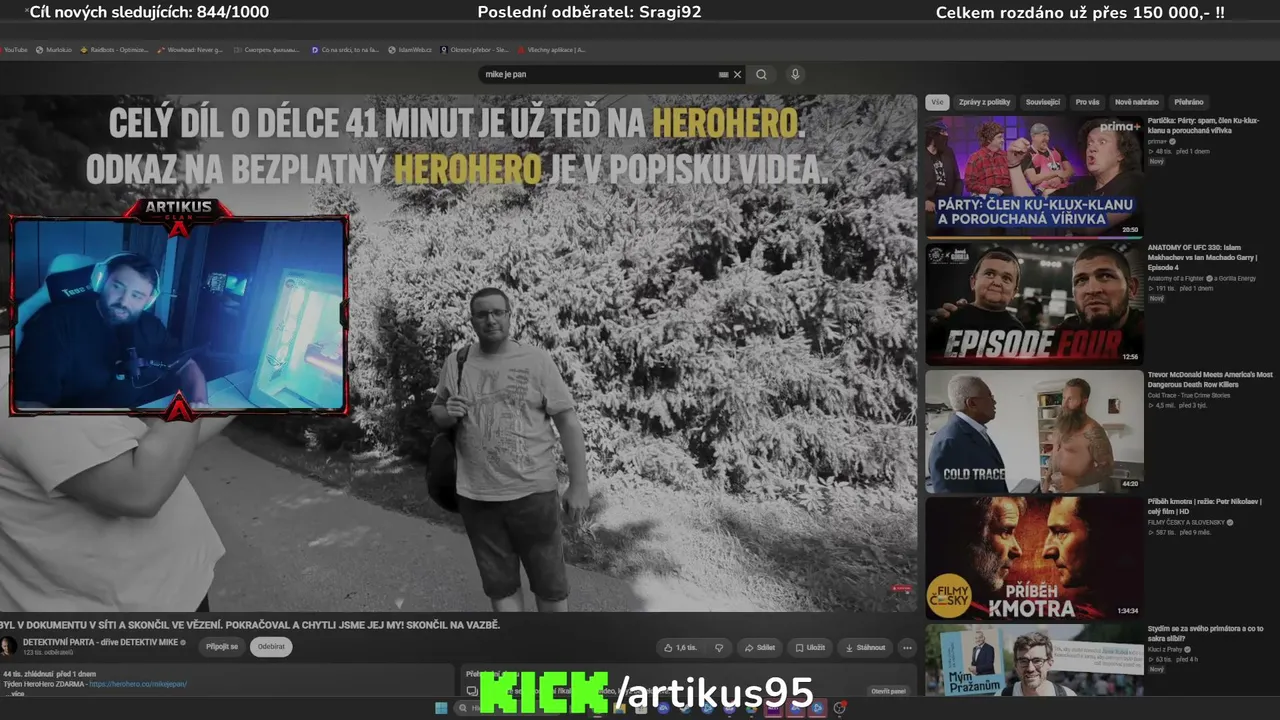Dislike the video with thumbs-down icon
This screenshot has height=720, width=1280.
point(719,647)
